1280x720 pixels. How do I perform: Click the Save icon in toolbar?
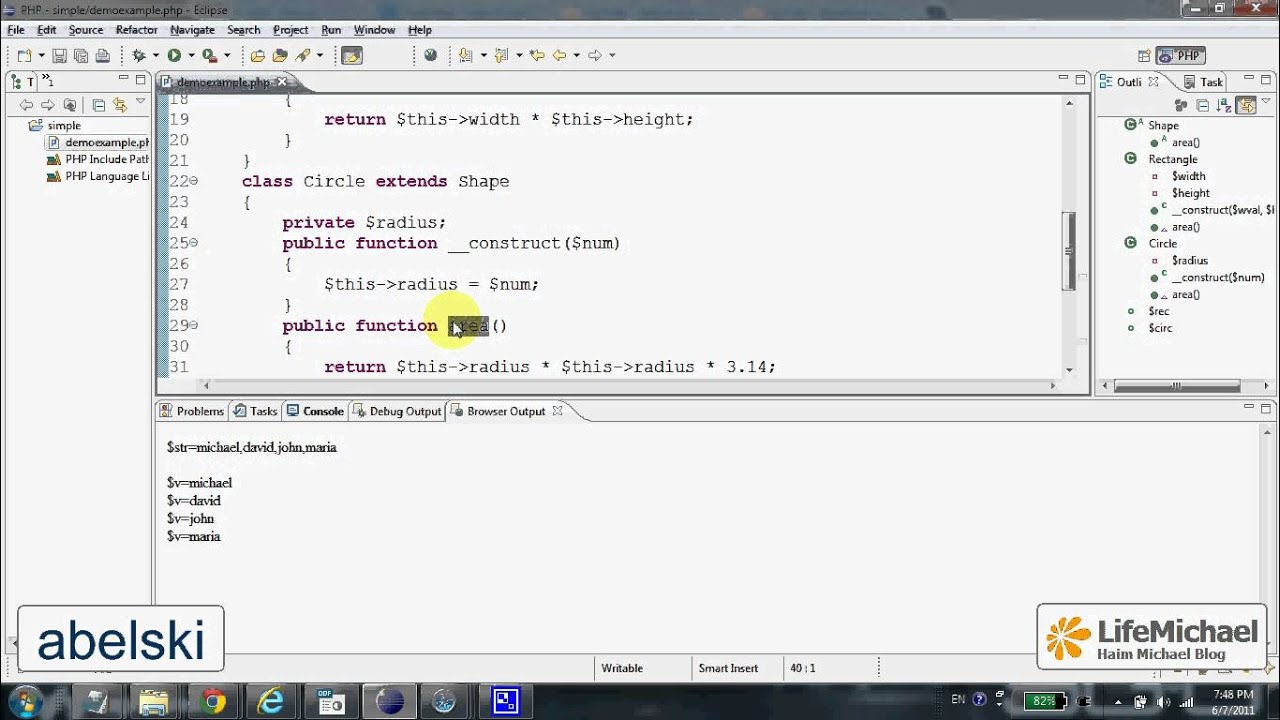tap(59, 56)
